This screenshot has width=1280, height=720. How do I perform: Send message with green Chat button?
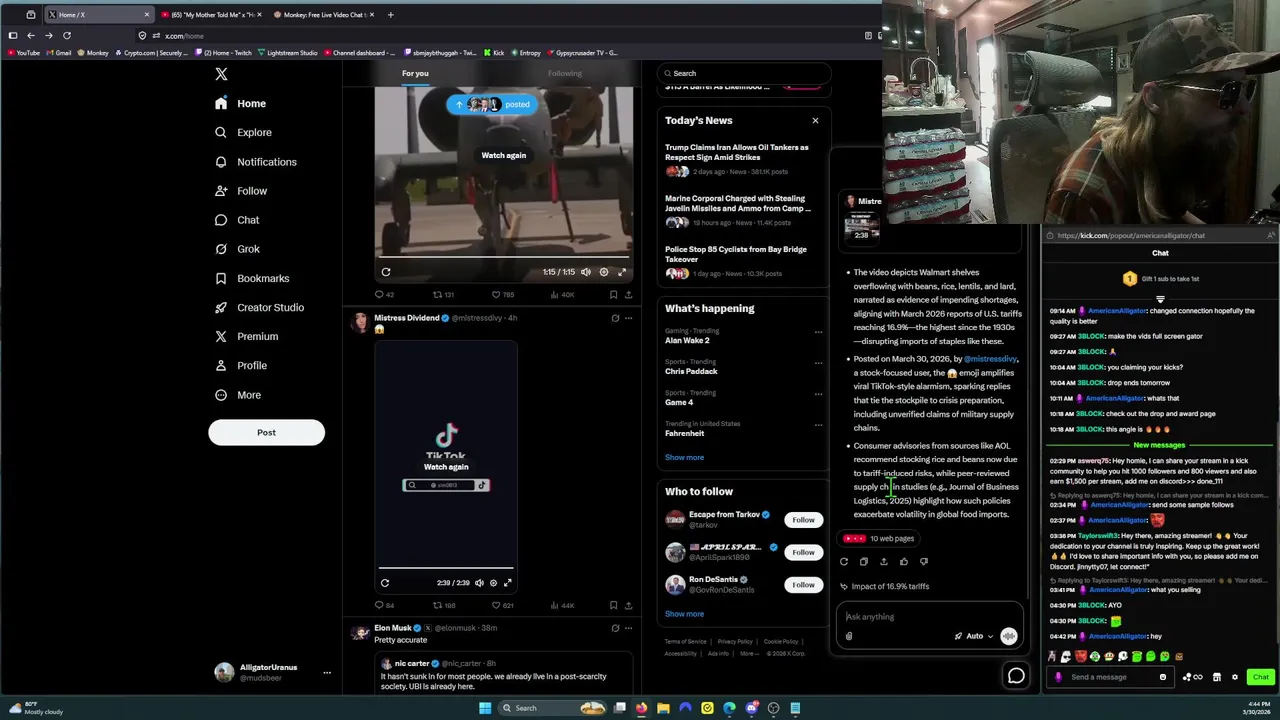point(1260,677)
